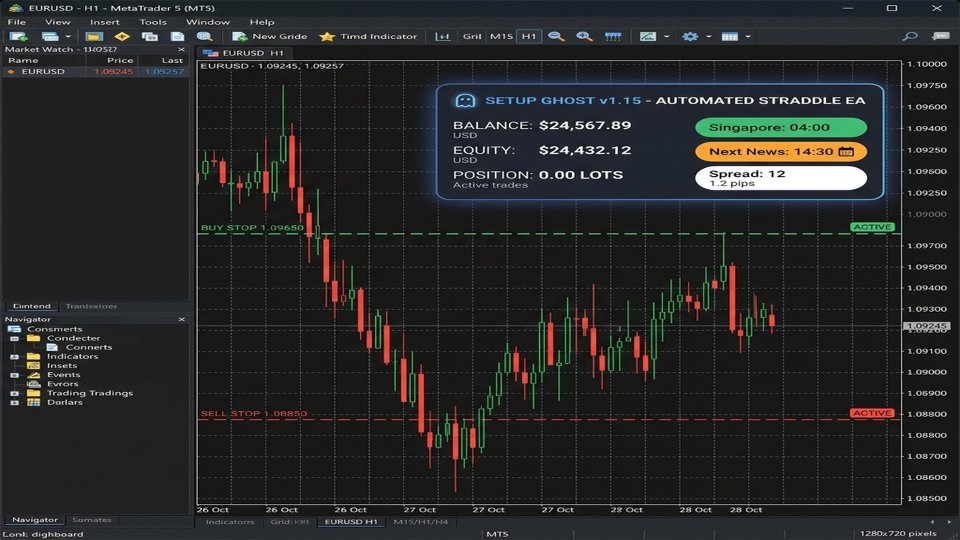Image resolution: width=960 pixels, height=540 pixels.
Task: Open the dropdown arrow beside the profiles icon
Action: pos(68,37)
